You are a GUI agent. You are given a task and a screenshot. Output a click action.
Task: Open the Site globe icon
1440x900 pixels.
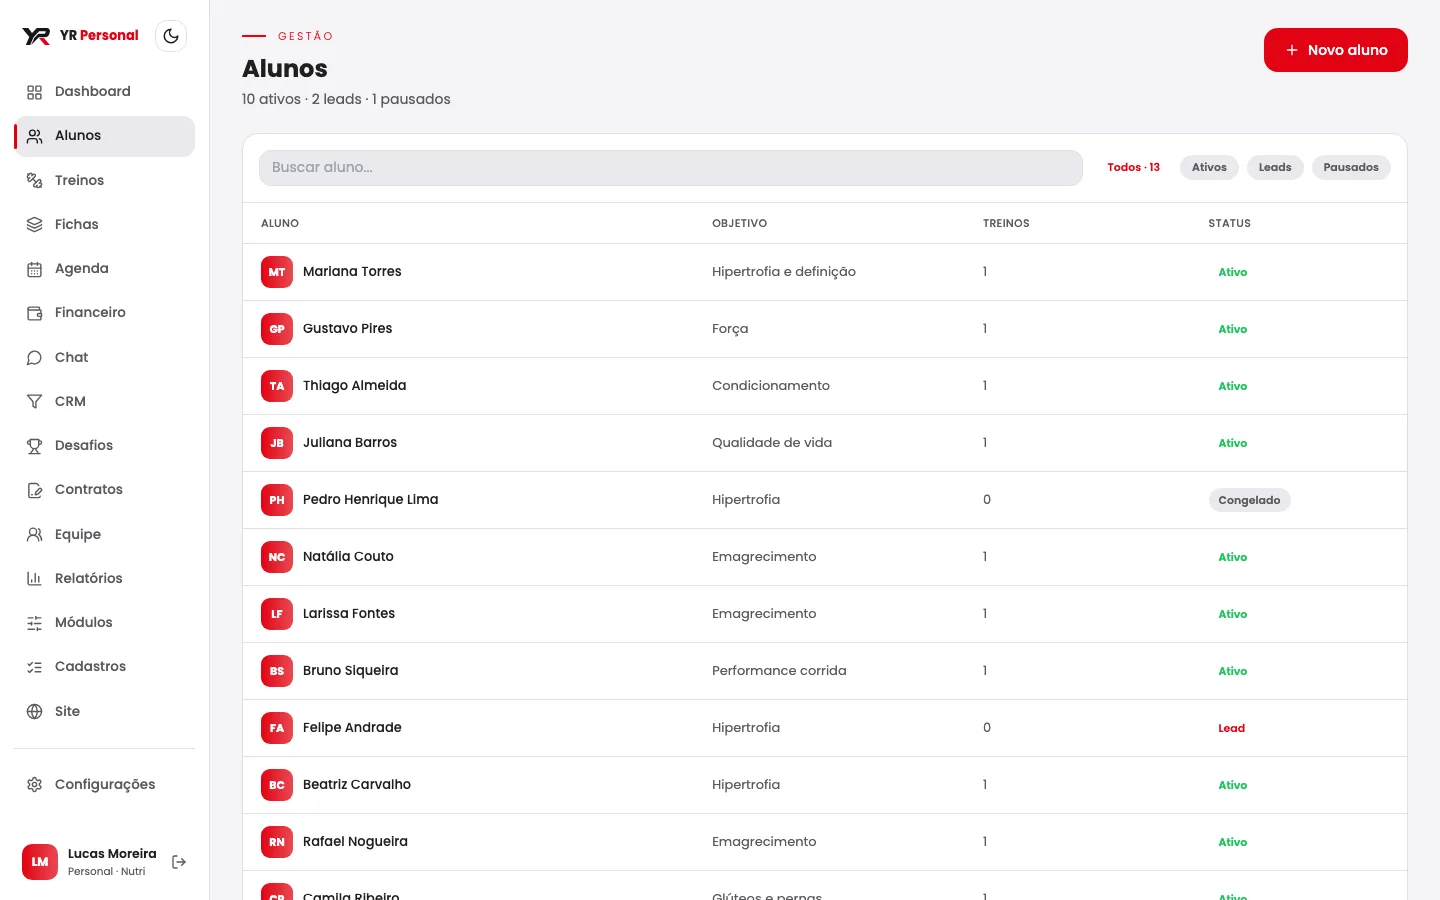pos(35,711)
